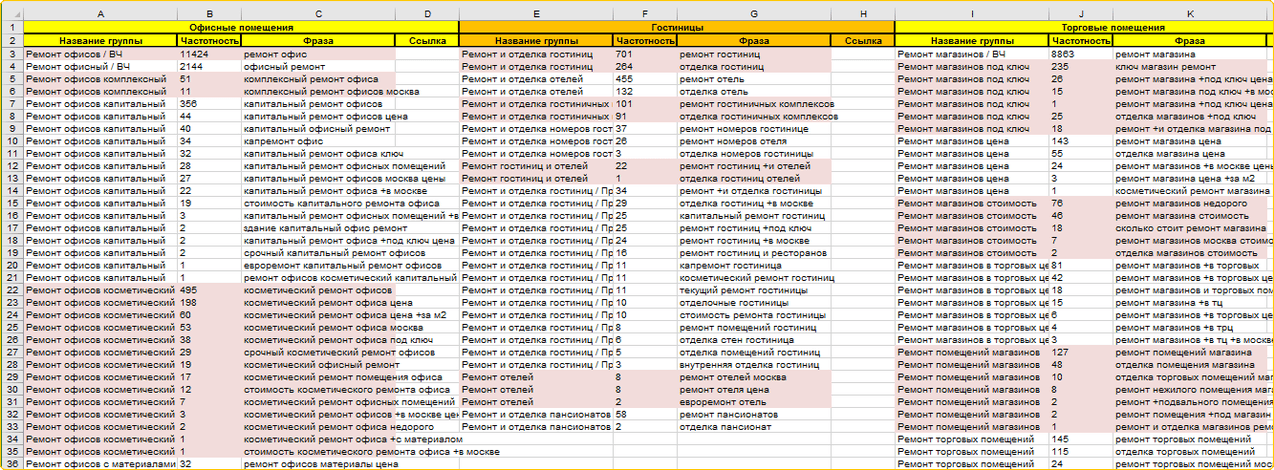Select cell 'капитальный офисный ремонт'
Viewport: 1274px width, 470px height.
point(318,128)
